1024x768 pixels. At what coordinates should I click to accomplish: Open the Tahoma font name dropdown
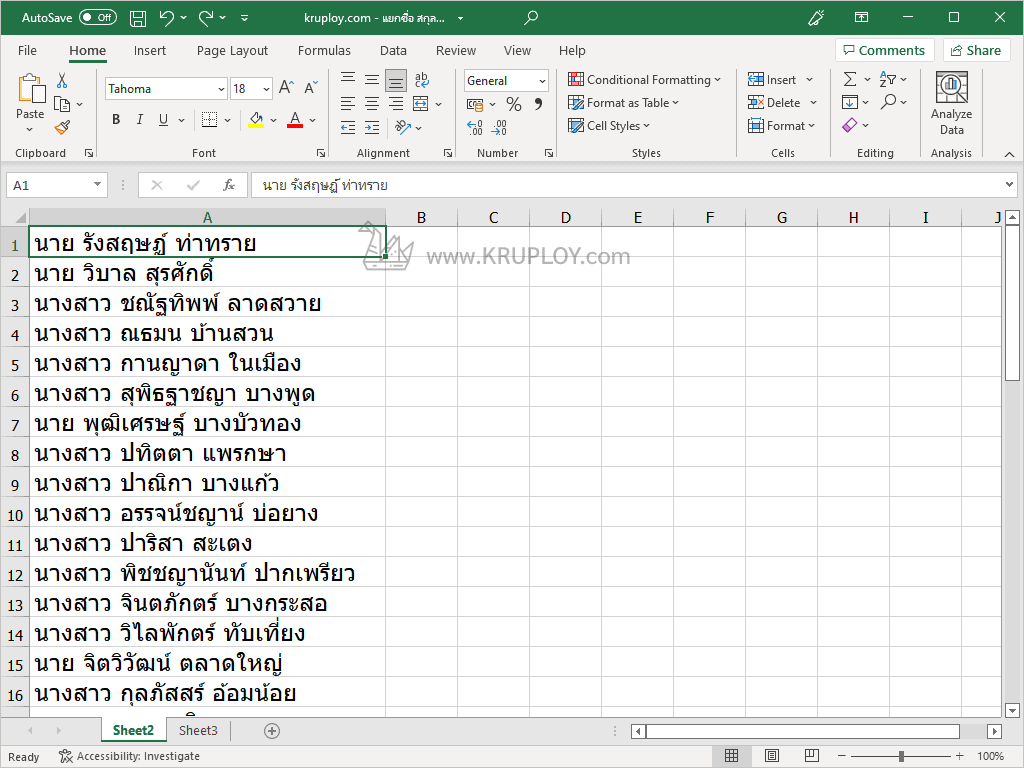pos(221,89)
